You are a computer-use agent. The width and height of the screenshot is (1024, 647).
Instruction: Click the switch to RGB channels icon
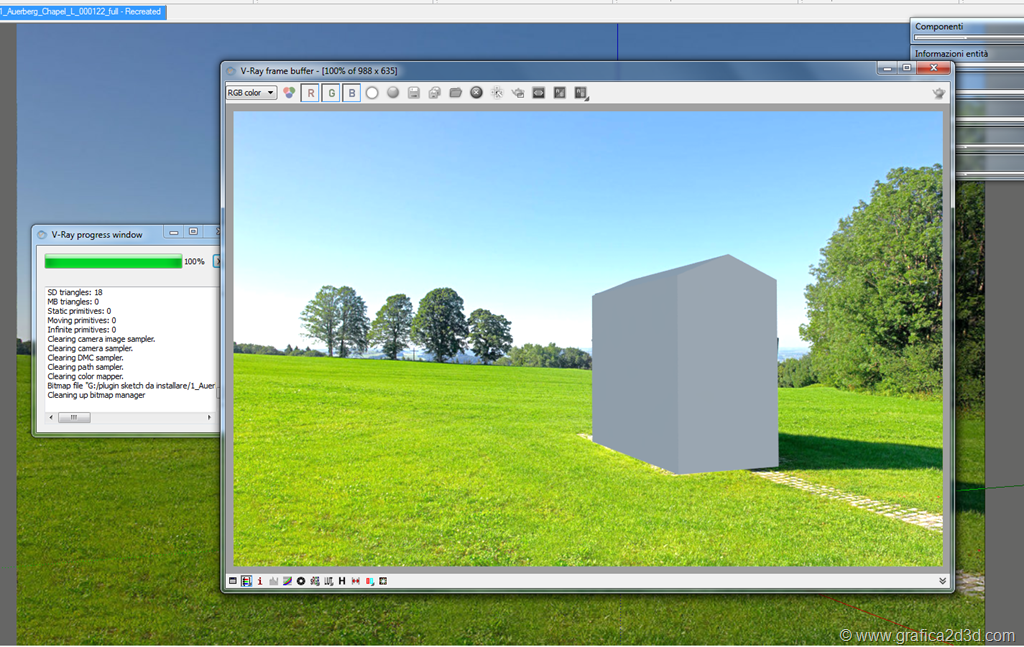click(x=289, y=93)
